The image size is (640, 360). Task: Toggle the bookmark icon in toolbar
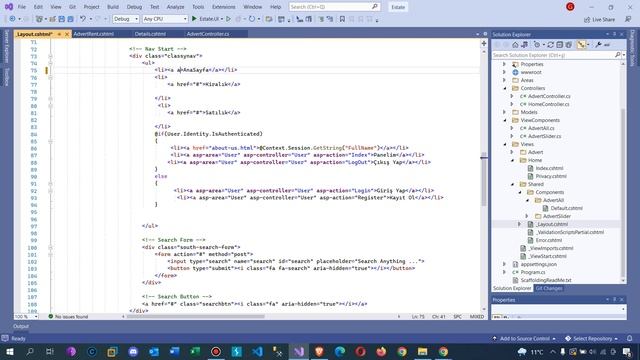(342, 19)
